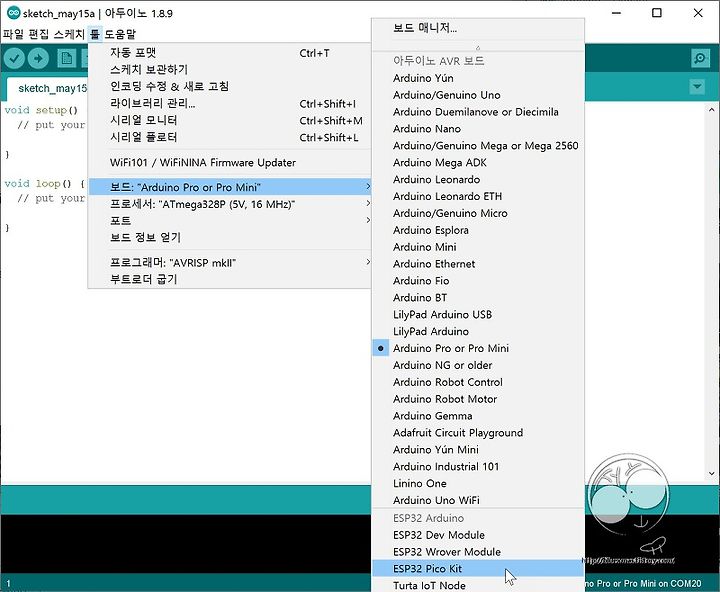Click line number 1 in status bar

point(8,584)
